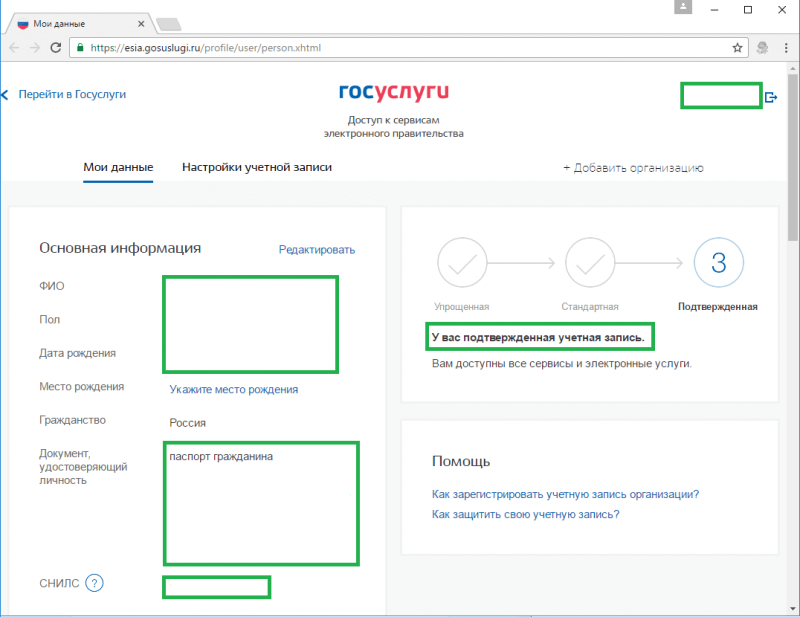
Task: Click the Укажите место рождения link
Action: (233, 390)
